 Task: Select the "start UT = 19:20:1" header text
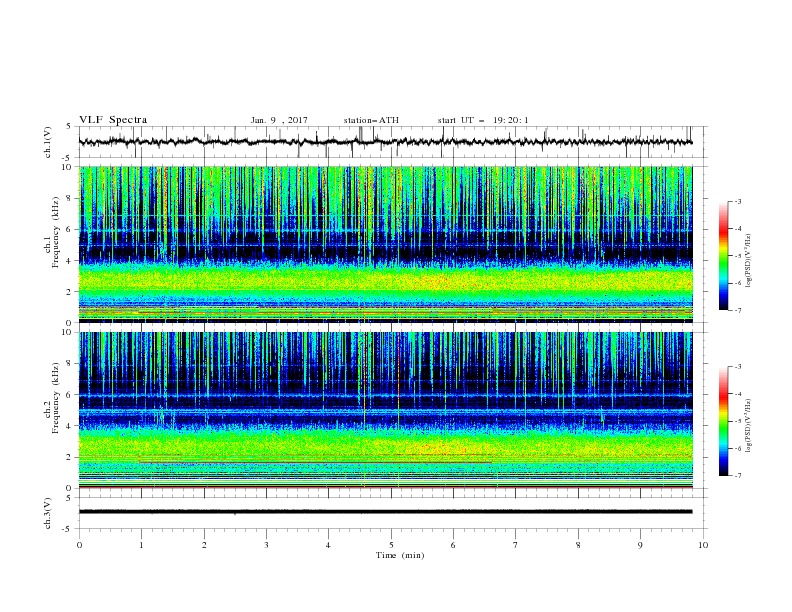[x=483, y=120]
